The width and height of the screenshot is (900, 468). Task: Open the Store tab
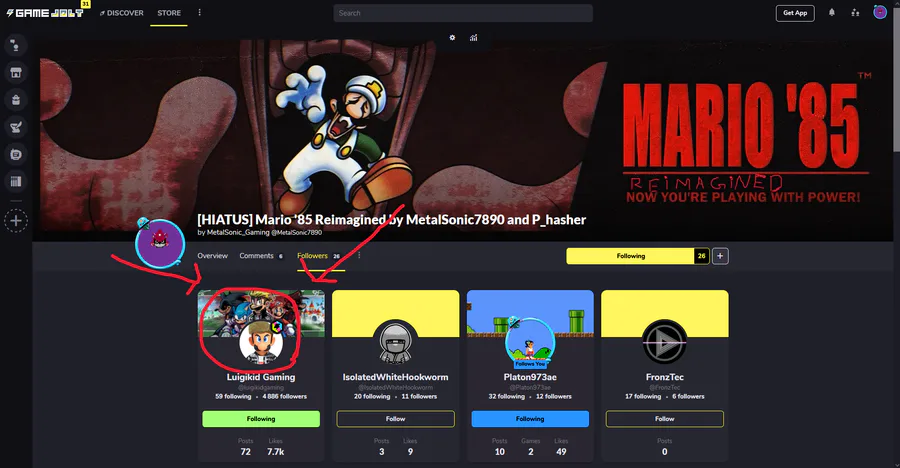coord(169,13)
